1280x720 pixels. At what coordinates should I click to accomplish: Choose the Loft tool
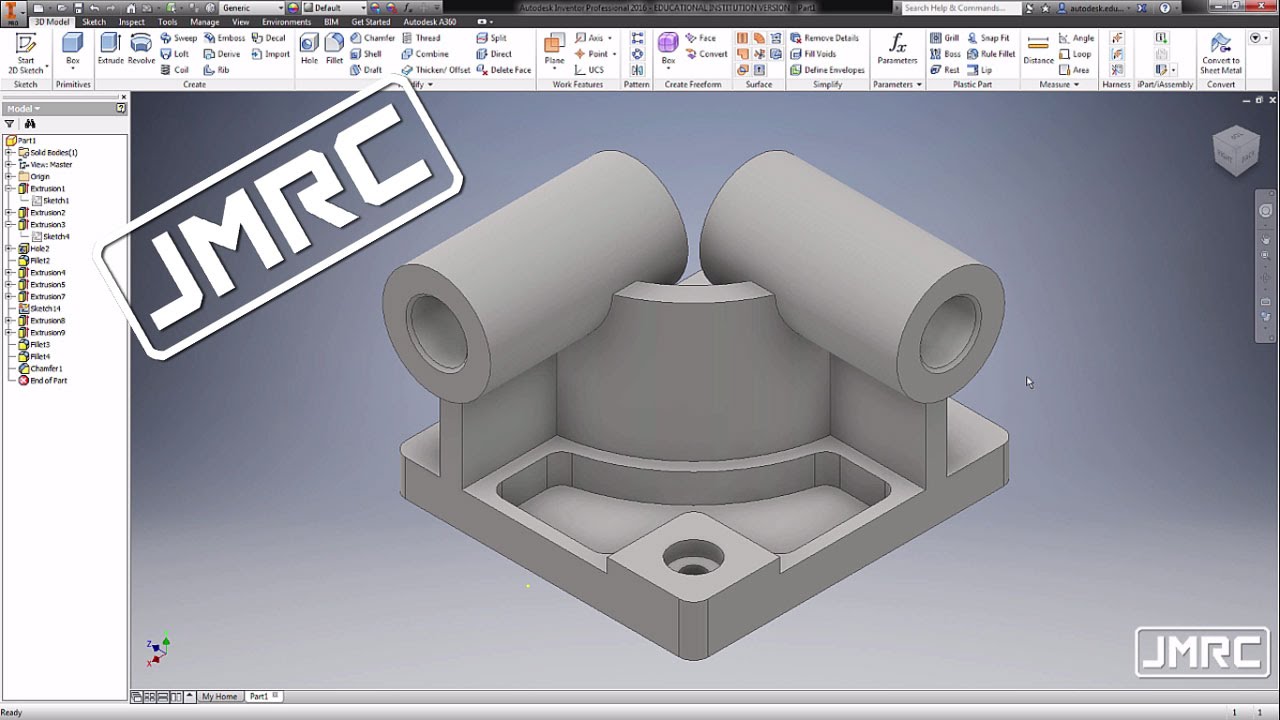175,54
